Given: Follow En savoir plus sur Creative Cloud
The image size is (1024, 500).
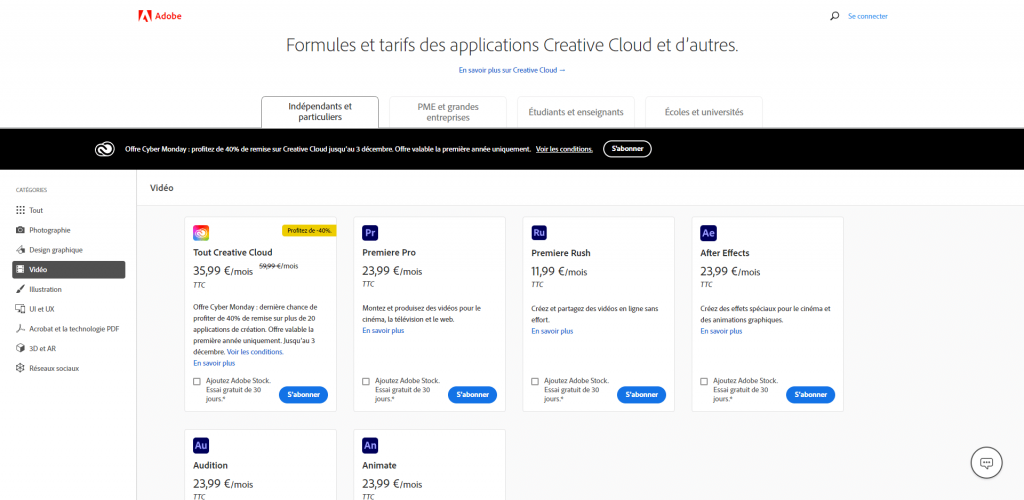Looking at the screenshot, I should pyautogui.click(x=512, y=70).
